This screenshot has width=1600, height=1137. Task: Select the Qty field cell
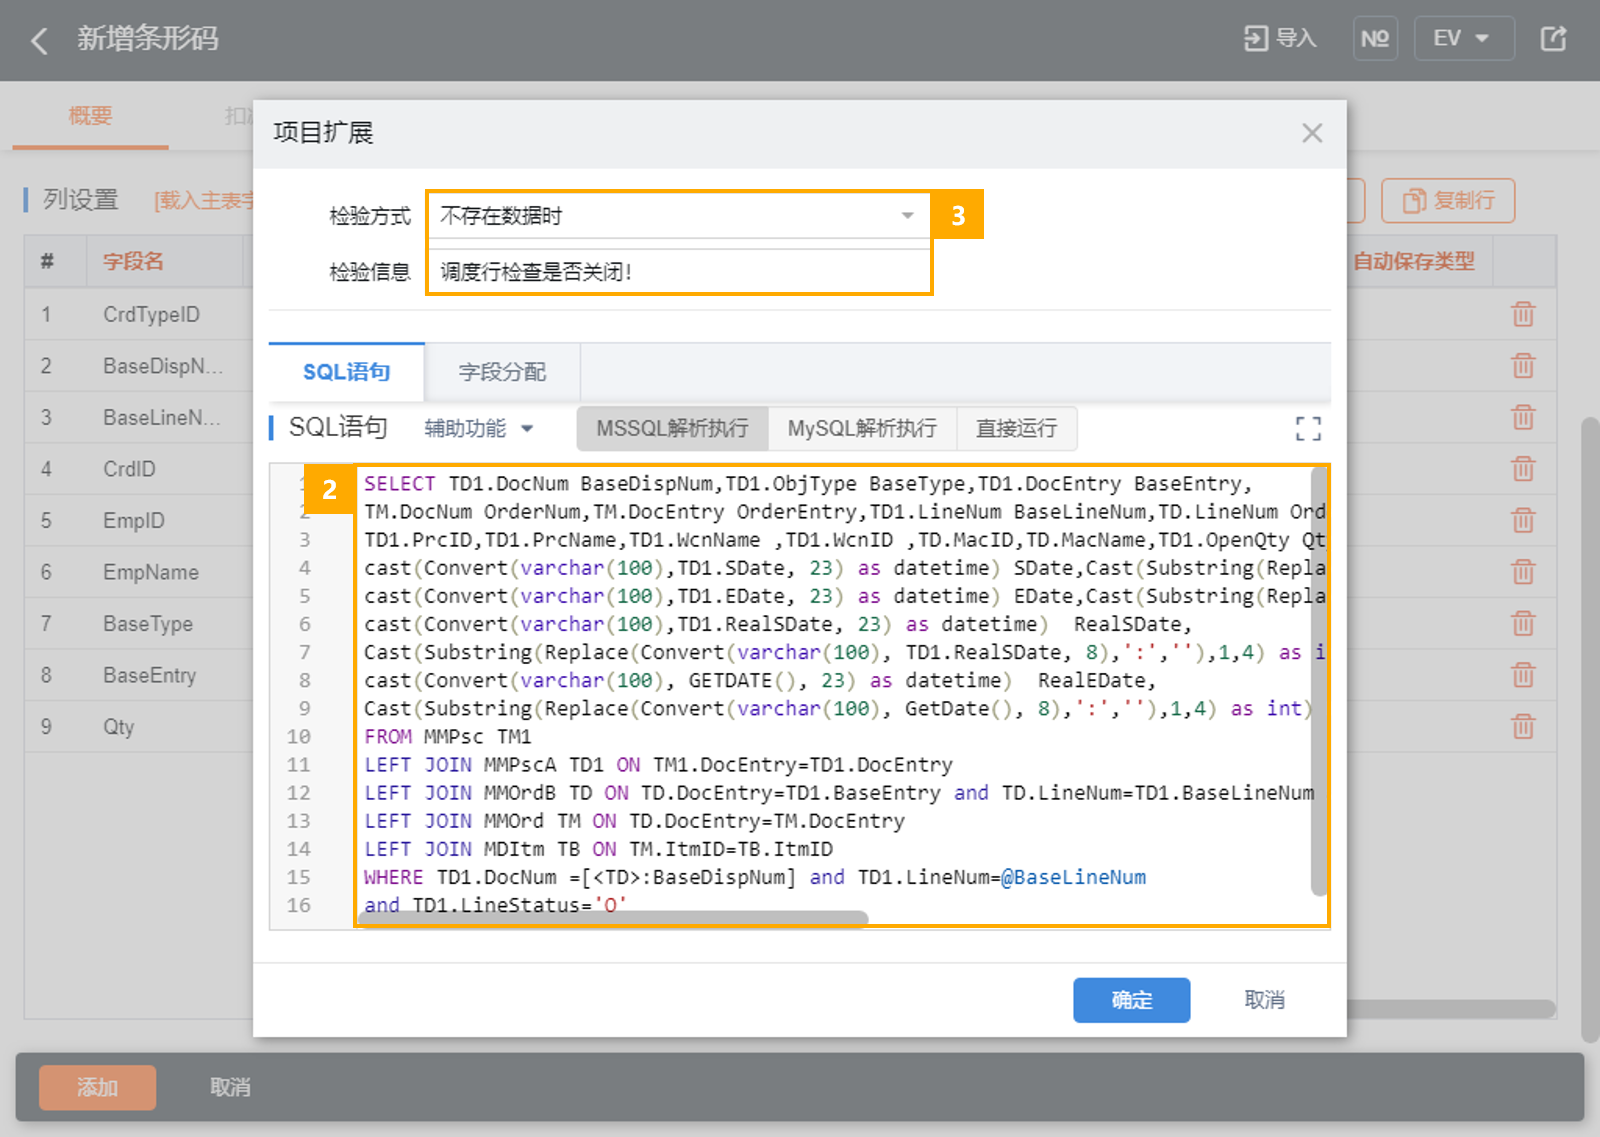coord(119,726)
